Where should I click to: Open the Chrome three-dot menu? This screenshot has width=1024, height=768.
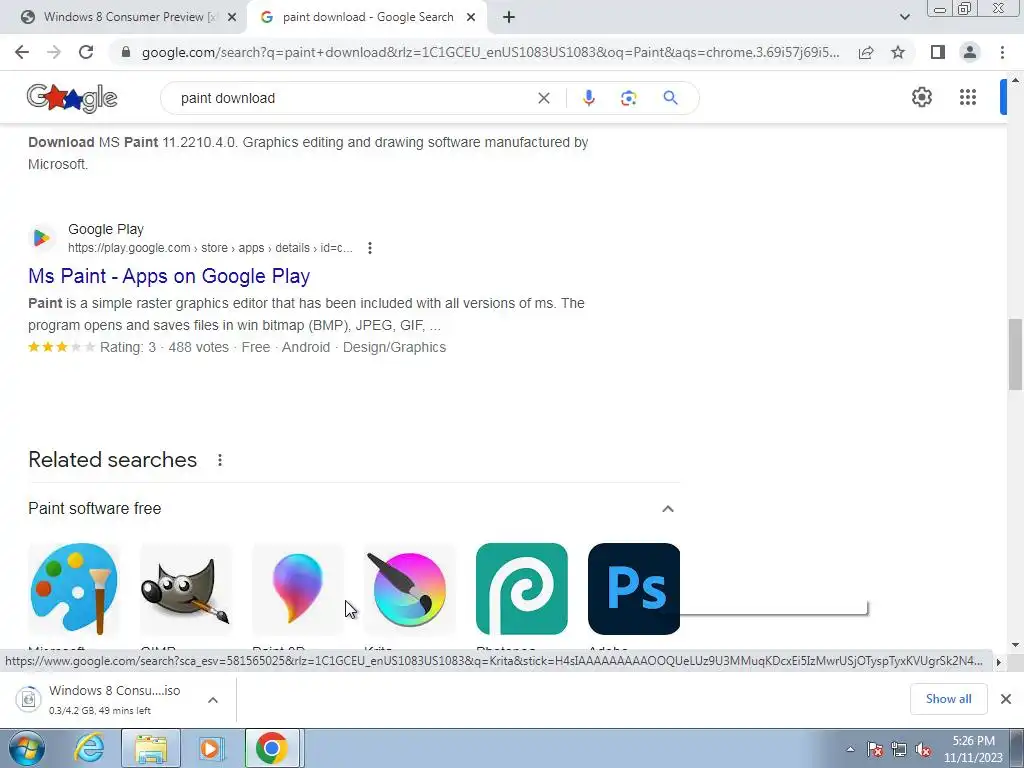[1002, 52]
